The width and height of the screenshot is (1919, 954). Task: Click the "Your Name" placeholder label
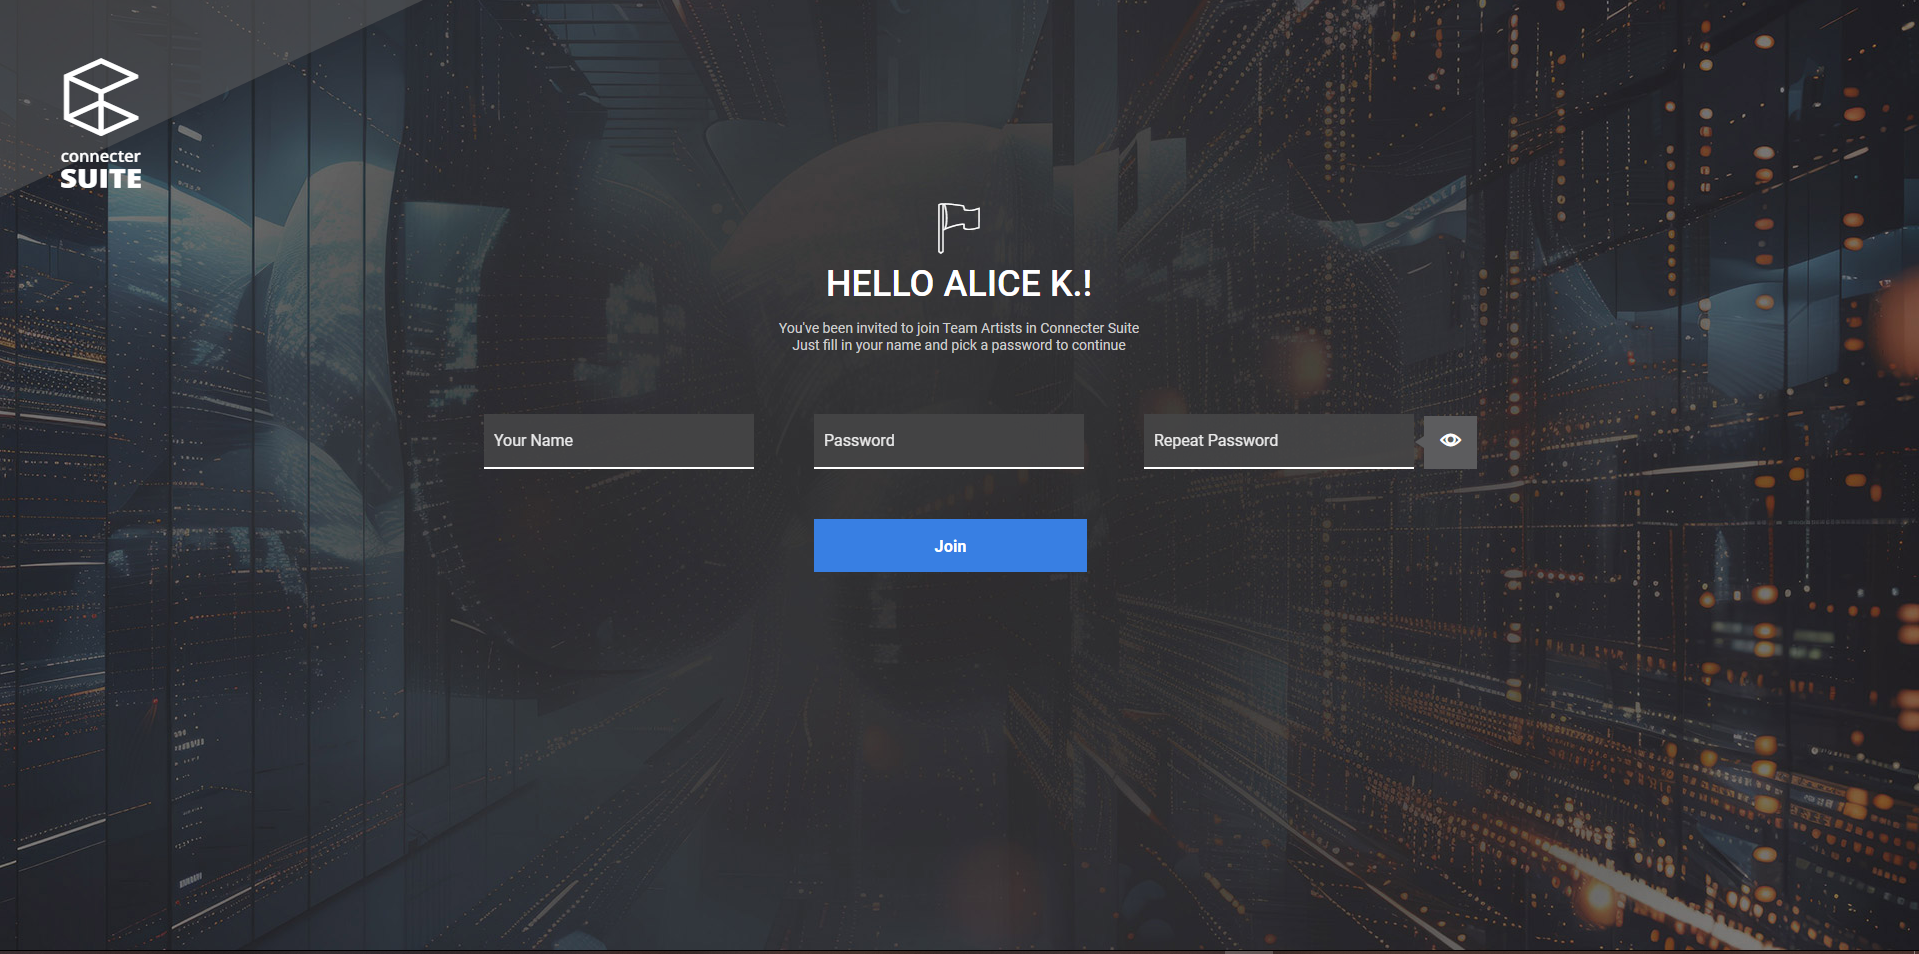tap(533, 441)
